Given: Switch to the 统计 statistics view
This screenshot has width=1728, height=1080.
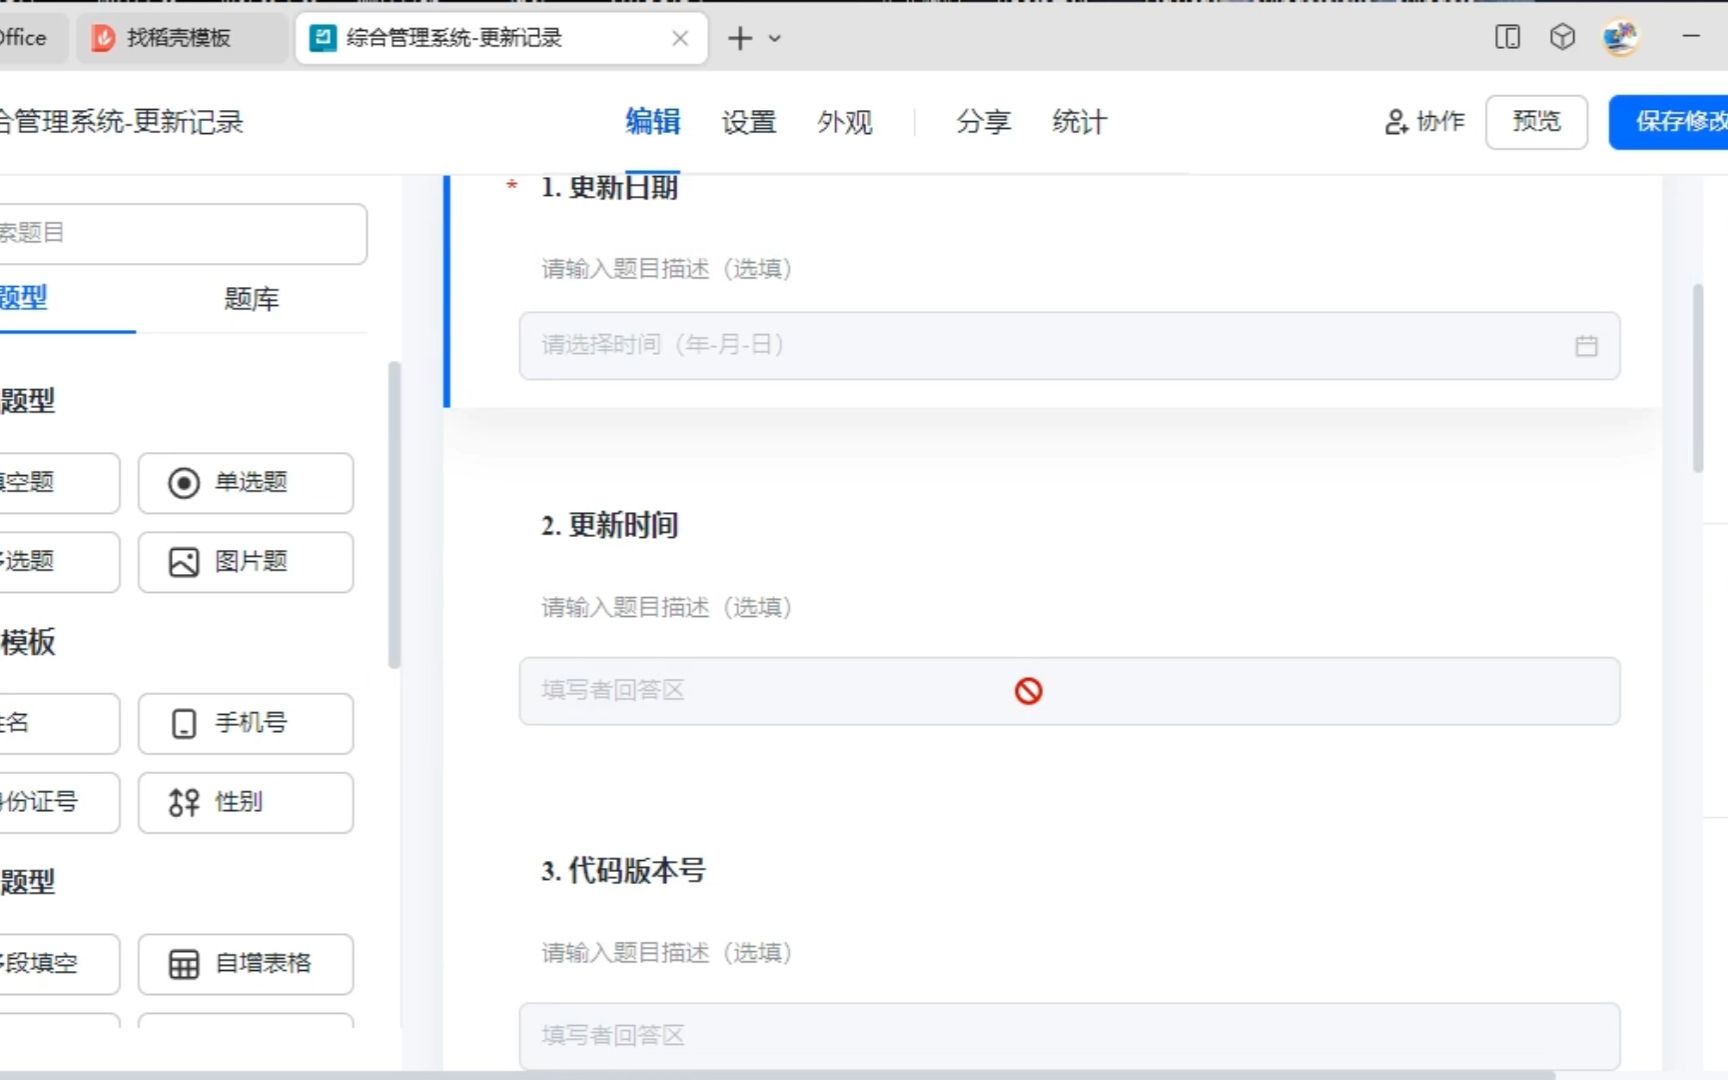Looking at the screenshot, I should [1078, 122].
